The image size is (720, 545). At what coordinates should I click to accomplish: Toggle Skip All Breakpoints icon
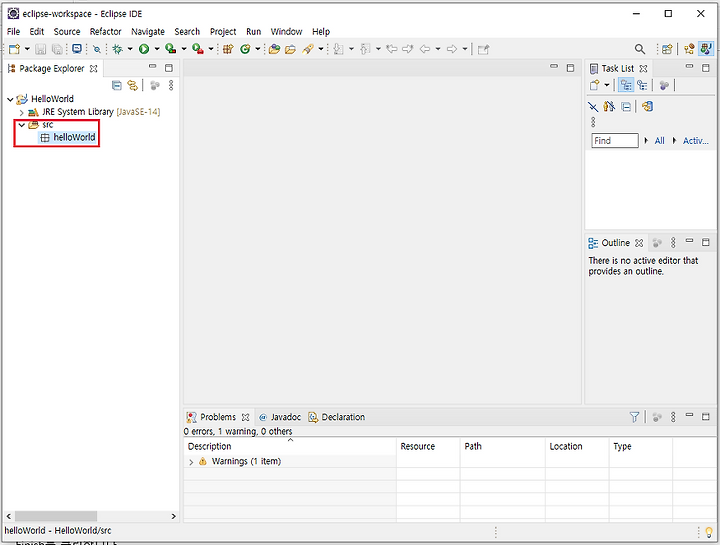tap(97, 49)
